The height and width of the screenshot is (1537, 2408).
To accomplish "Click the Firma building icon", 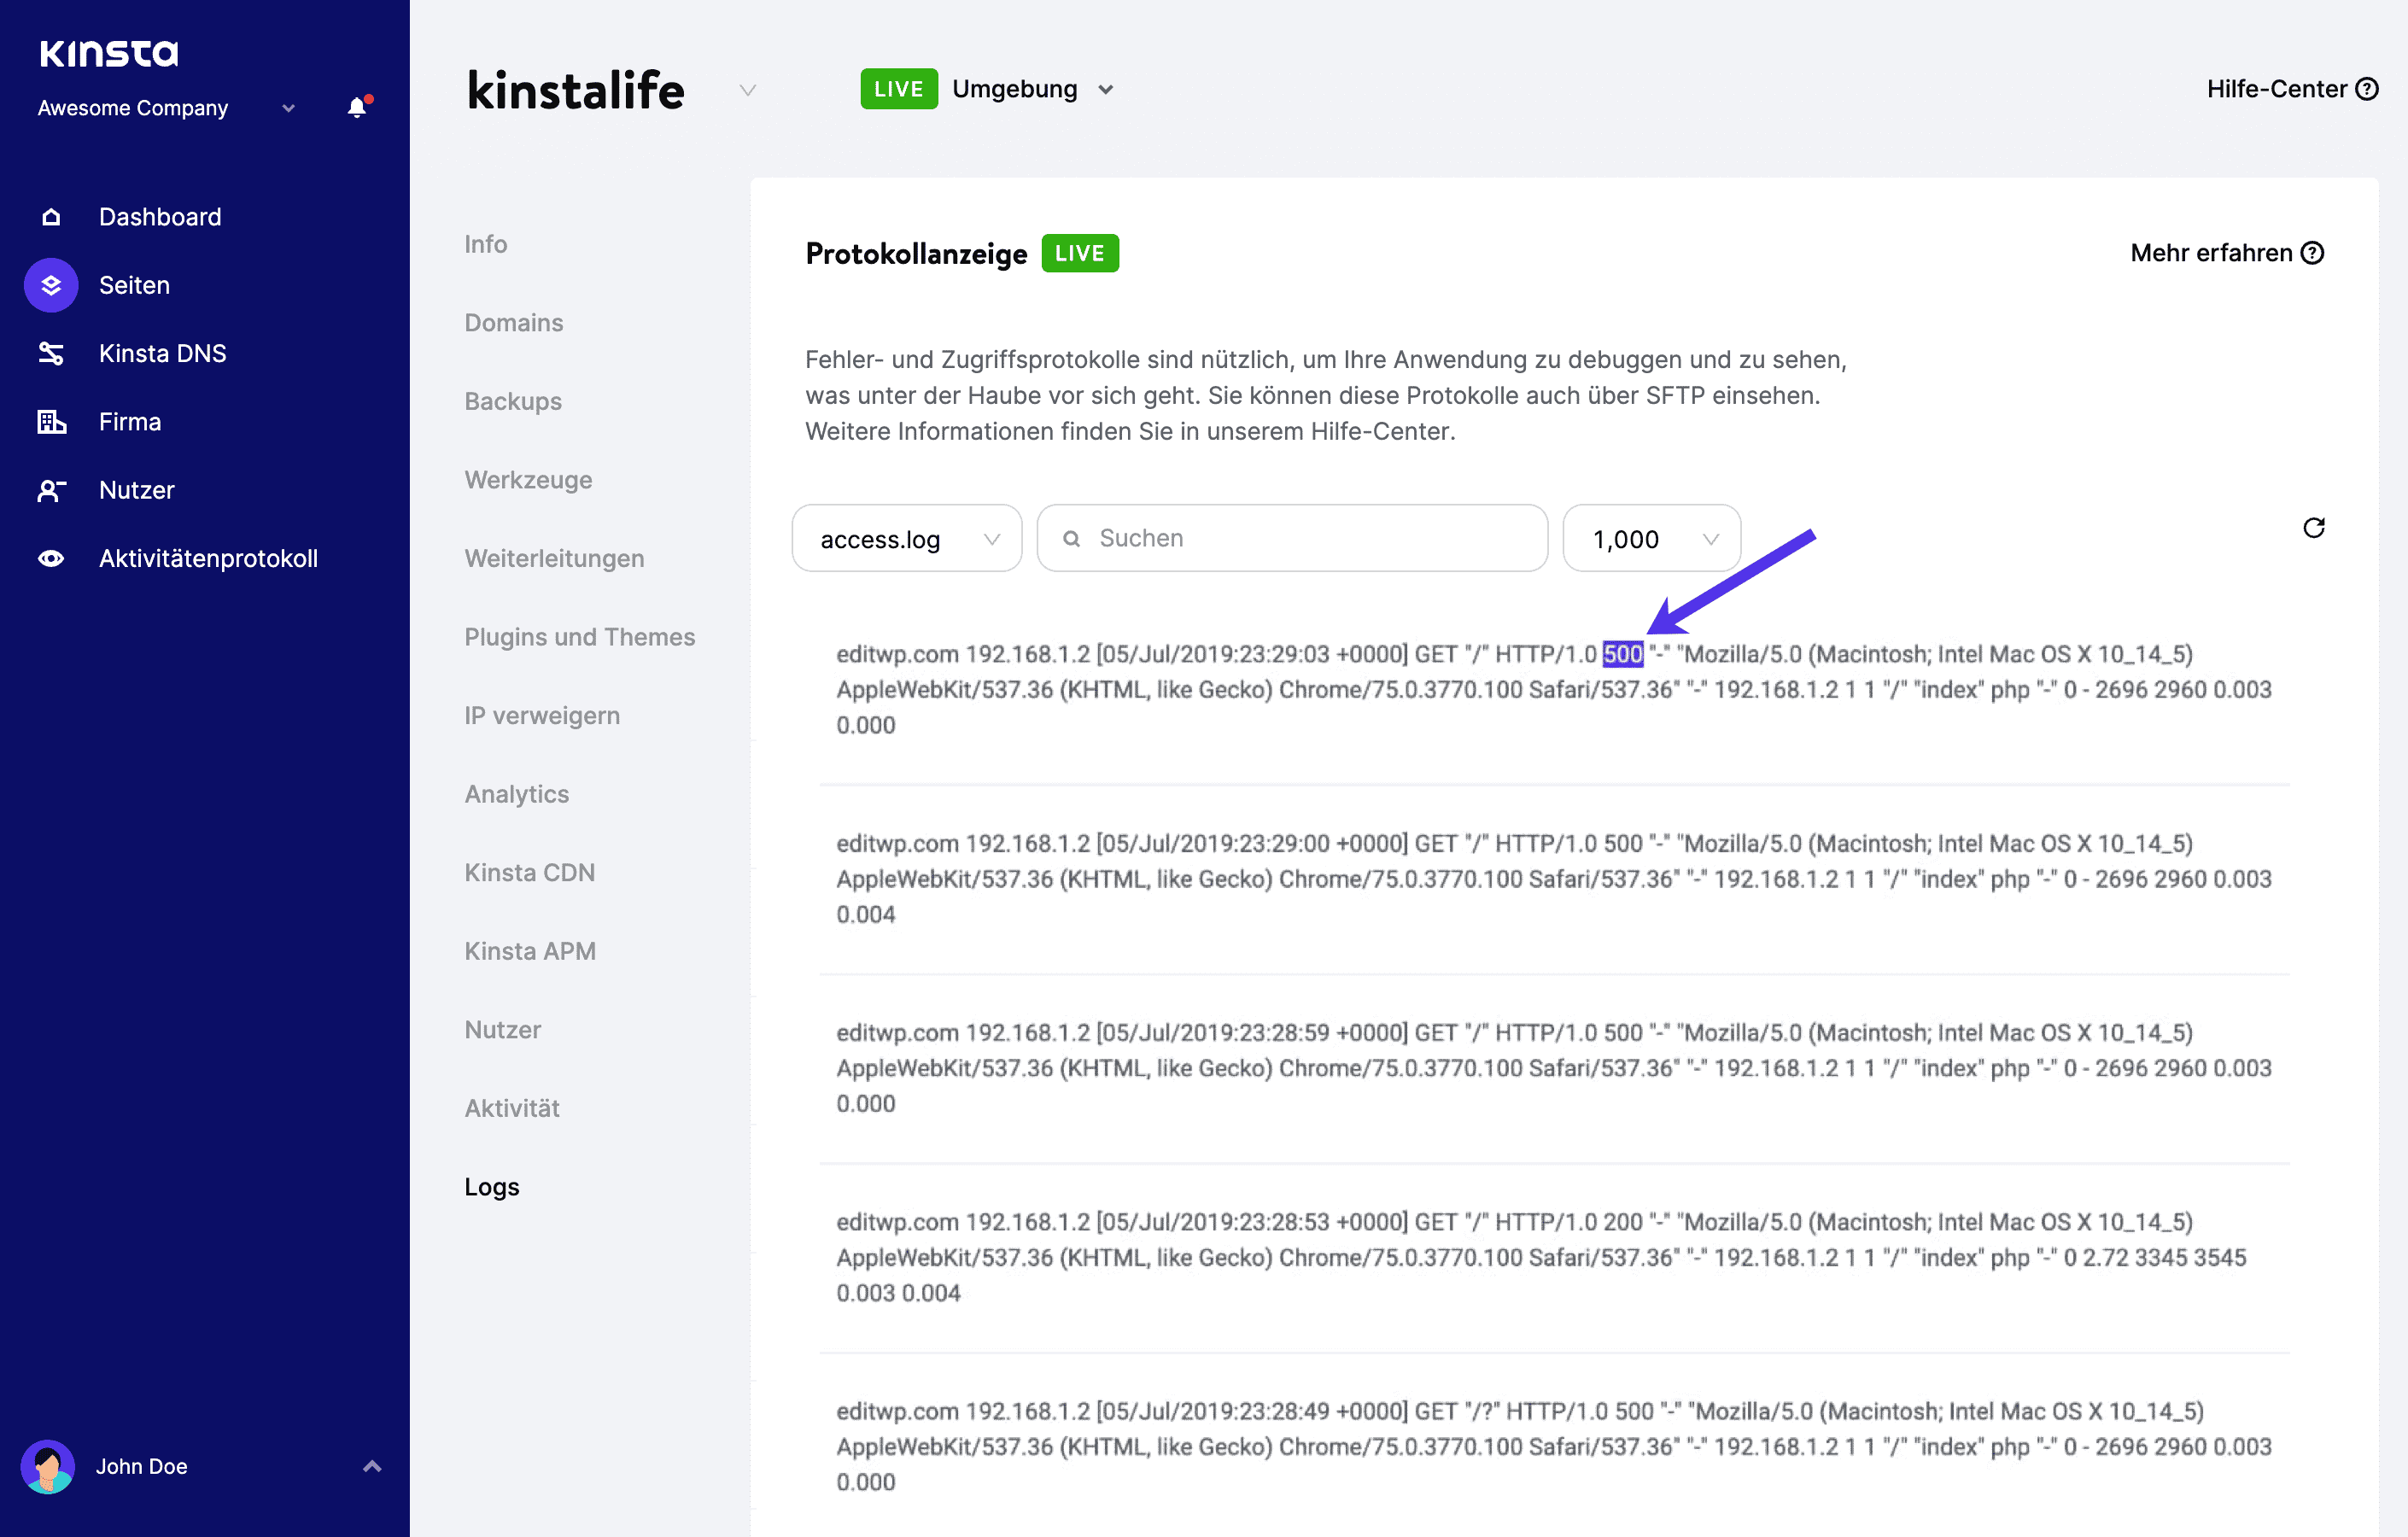I will 51,422.
